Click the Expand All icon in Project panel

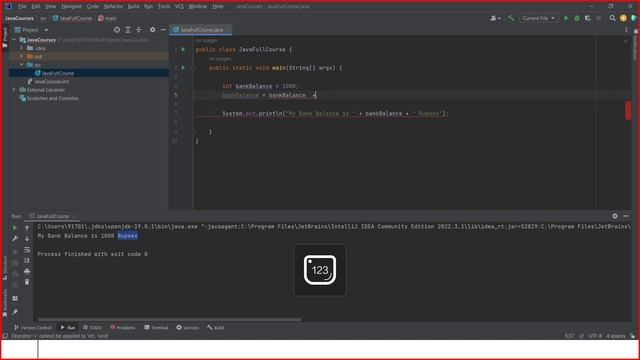click(128, 30)
